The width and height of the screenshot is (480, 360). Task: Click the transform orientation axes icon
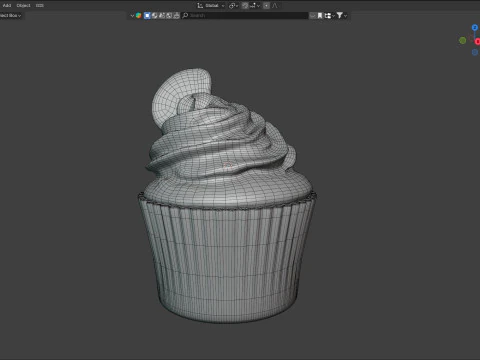click(x=200, y=5)
